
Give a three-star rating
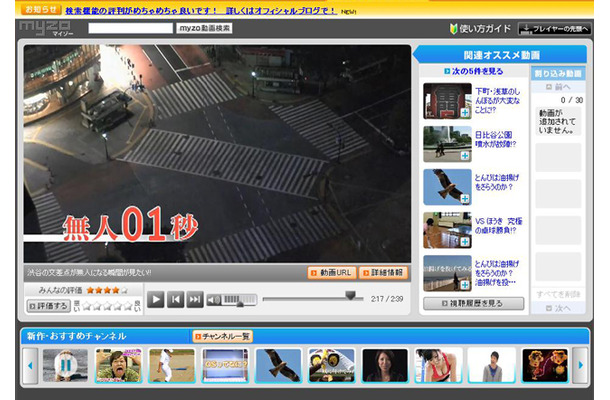tap(107, 306)
